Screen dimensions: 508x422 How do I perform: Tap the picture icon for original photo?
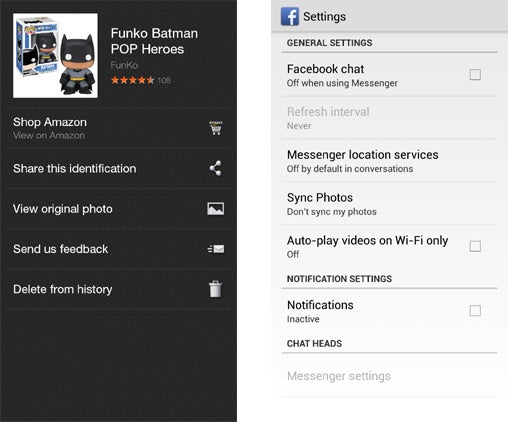click(216, 209)
